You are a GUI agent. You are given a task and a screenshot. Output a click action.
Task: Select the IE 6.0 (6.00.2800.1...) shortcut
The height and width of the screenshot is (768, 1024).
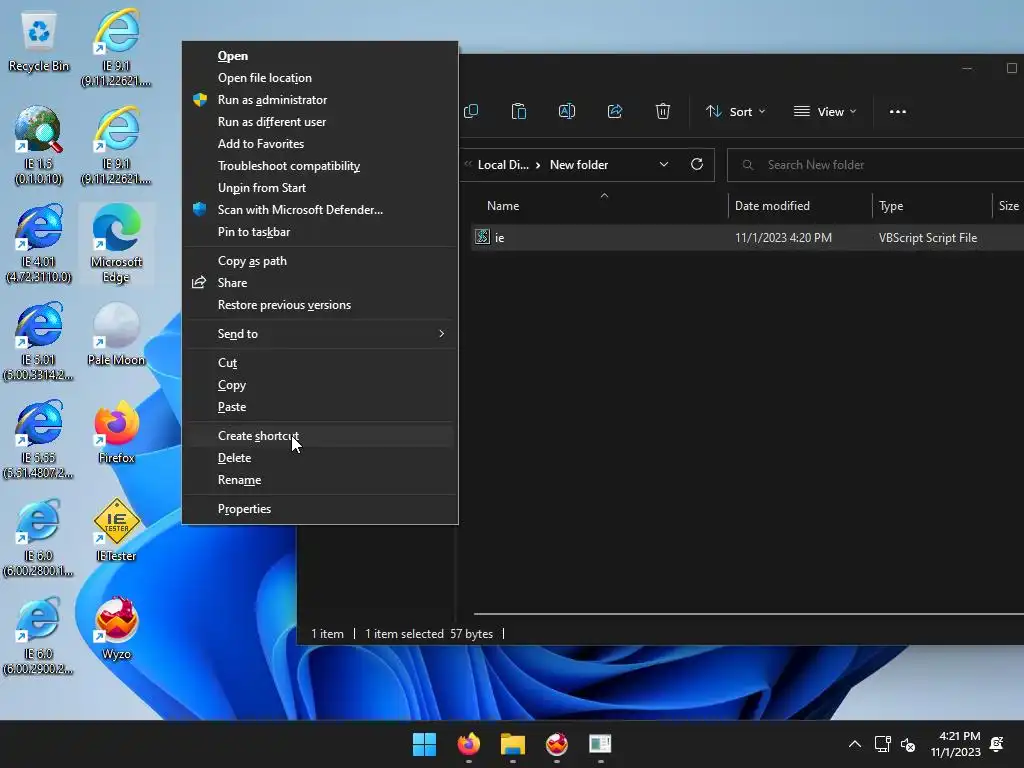[39, 537]
